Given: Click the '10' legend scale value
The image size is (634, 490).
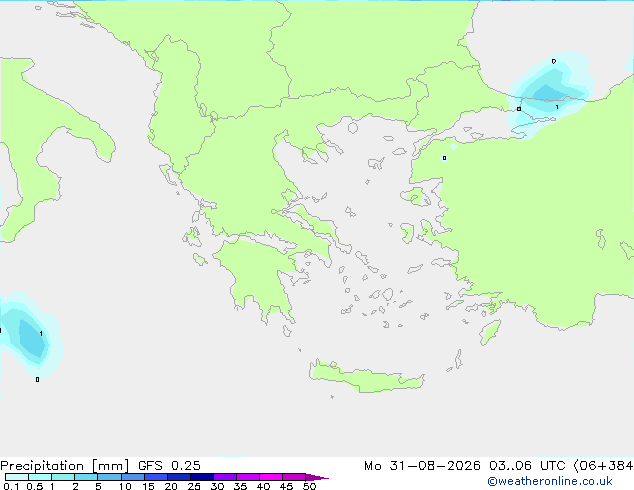Looking at the screenshot, I should click(125, 486).
